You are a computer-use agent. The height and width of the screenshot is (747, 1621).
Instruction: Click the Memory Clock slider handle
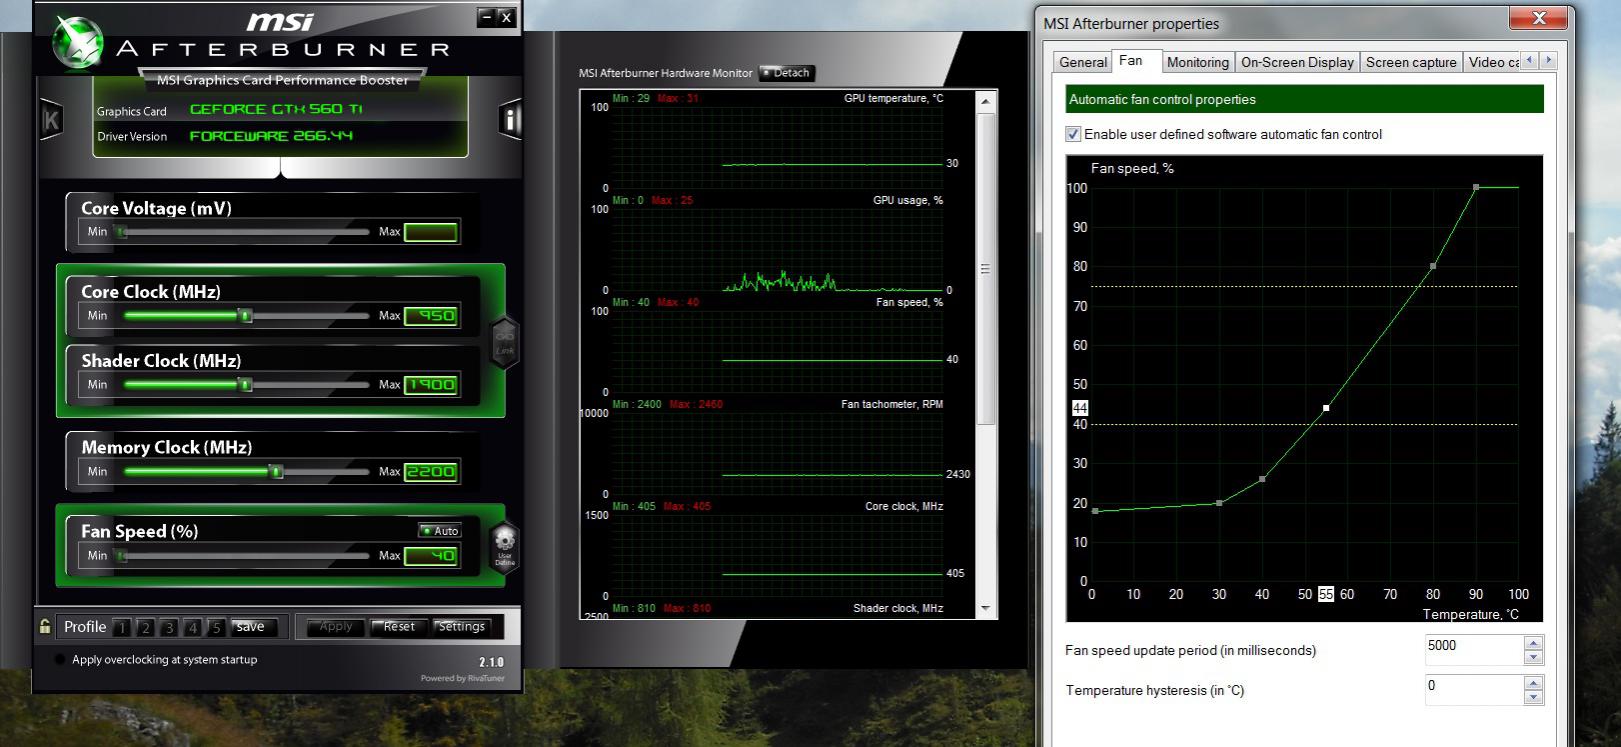(x=277, y=472)
